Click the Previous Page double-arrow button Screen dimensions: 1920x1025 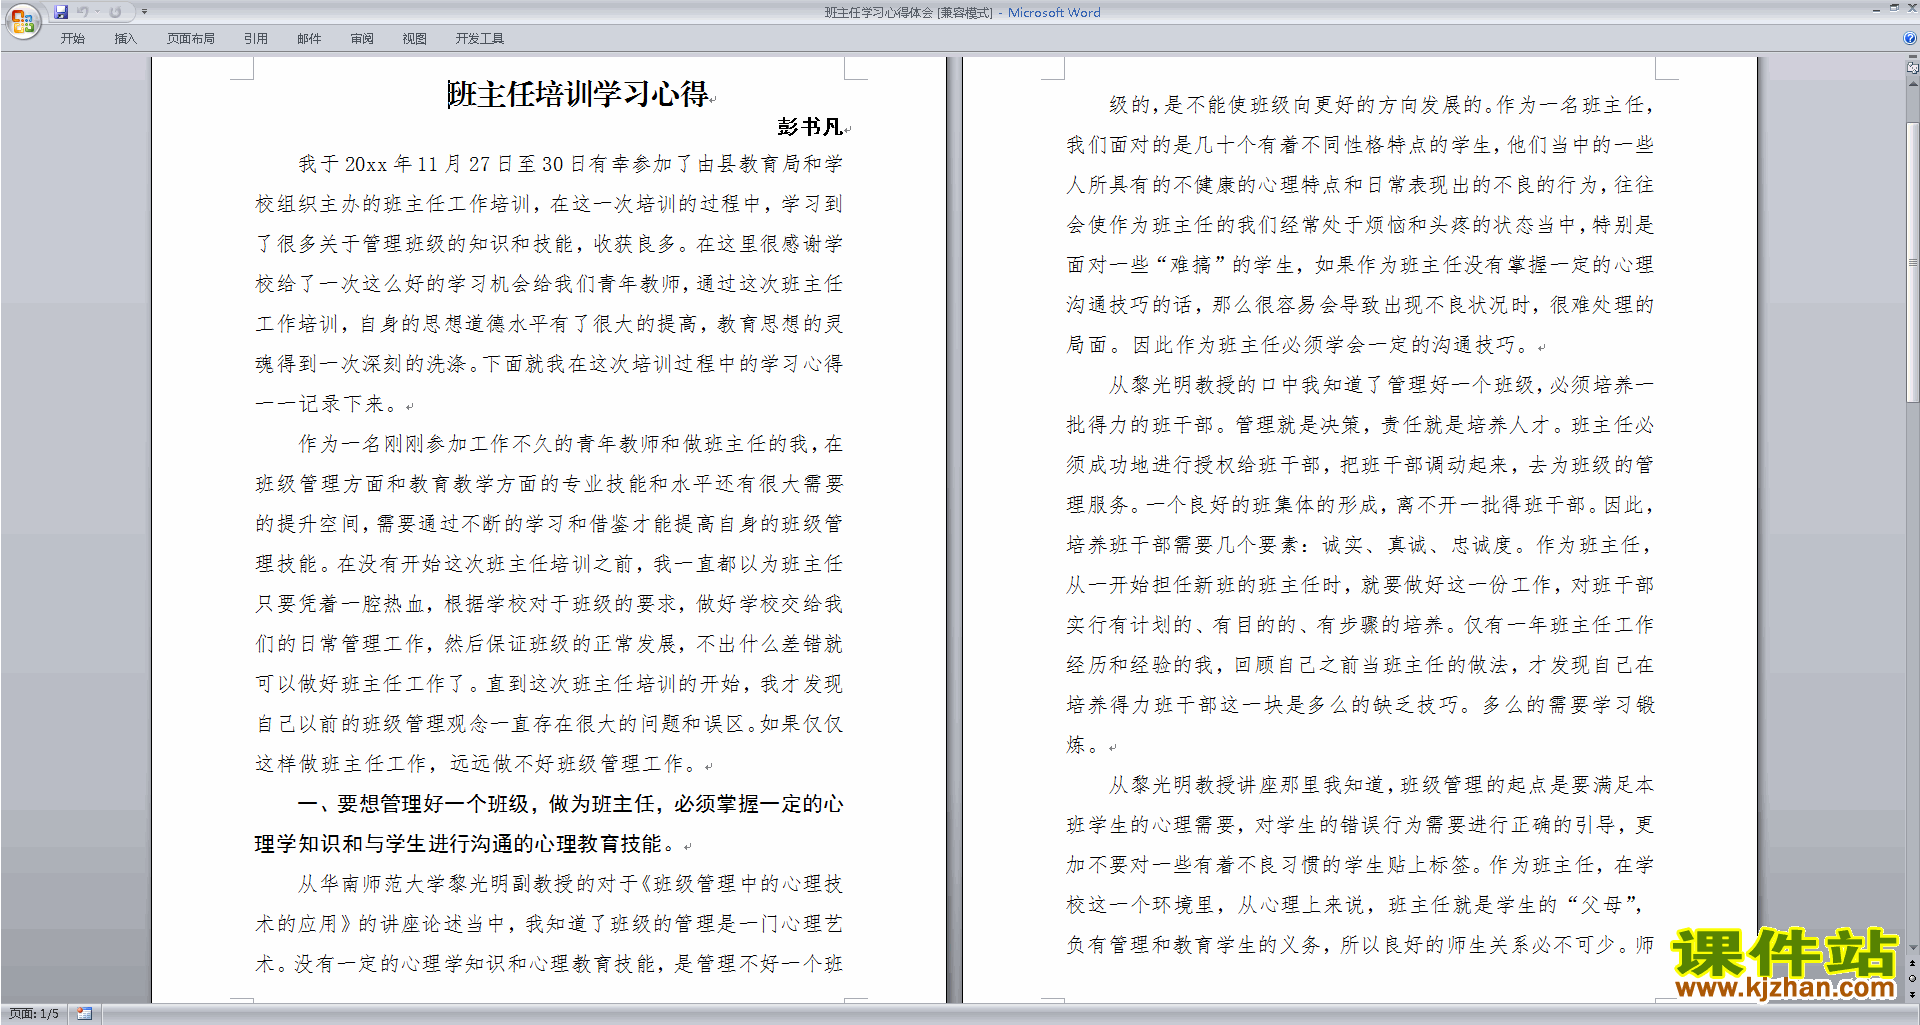click(x=1912, y=963)
